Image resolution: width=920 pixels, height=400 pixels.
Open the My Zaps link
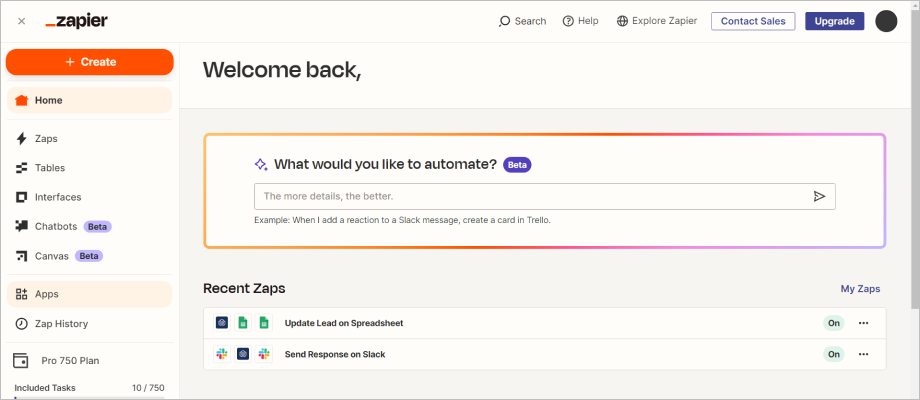[x=860, y=289]
